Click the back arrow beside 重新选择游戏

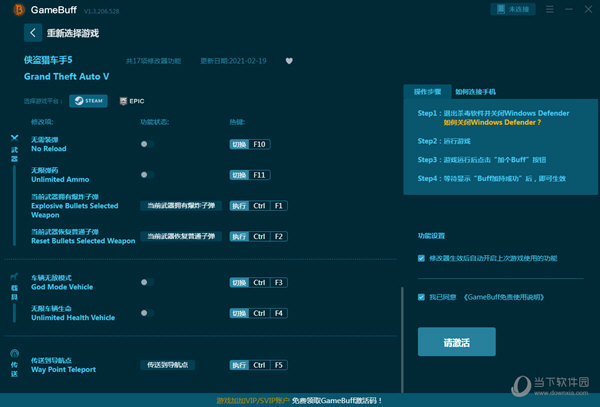point(33,32)
